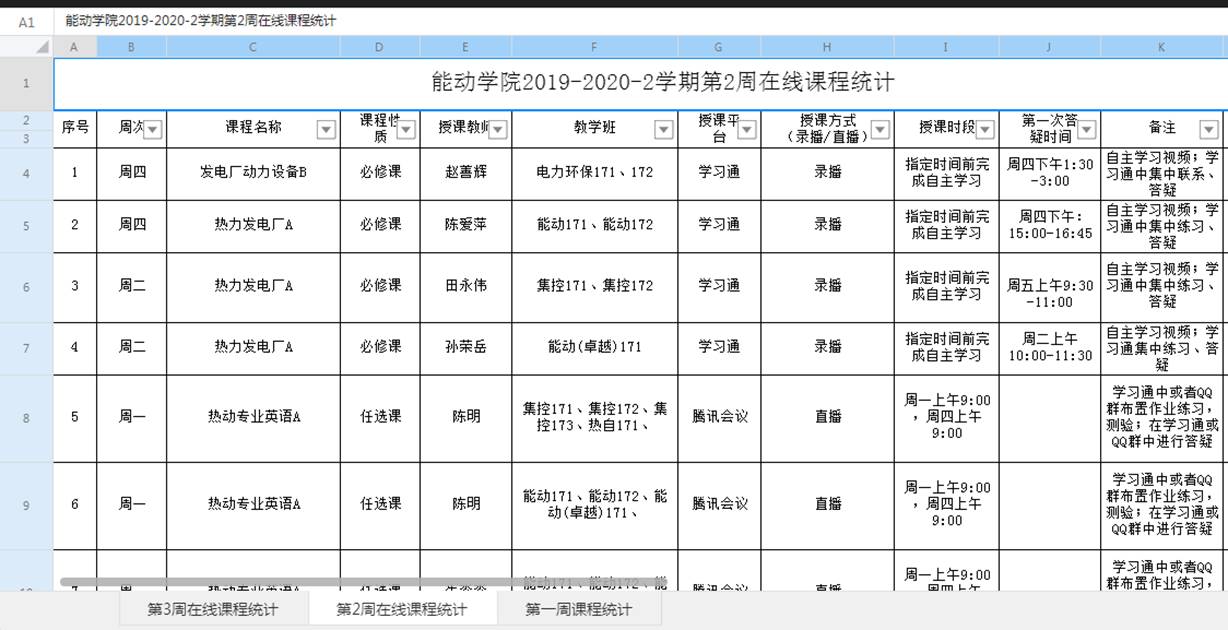
Task: Switch to the 第一周课程统计 sheet tab
Action: click(x=579, y=609)
